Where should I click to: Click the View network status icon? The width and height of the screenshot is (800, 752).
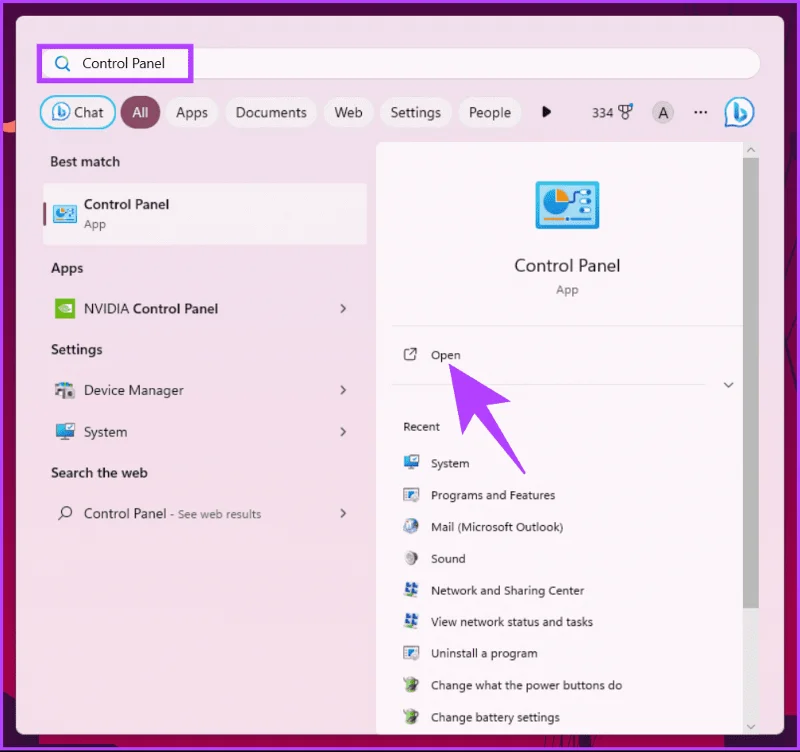tap(411, 621)
